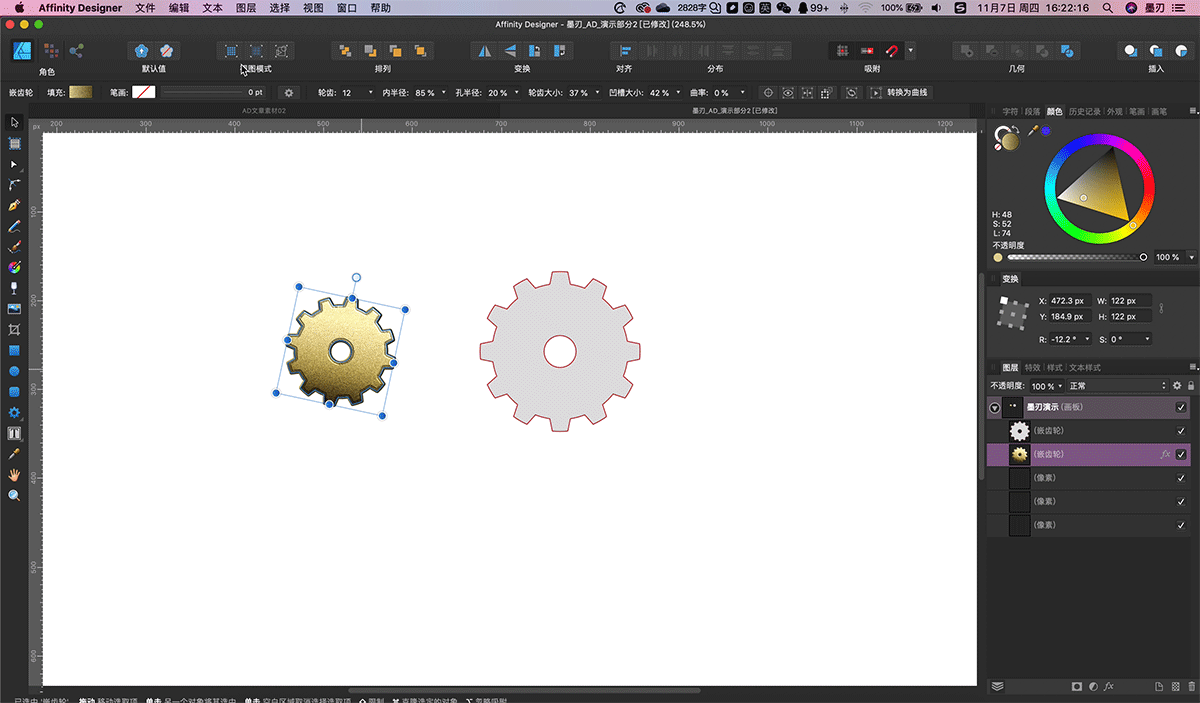
Task: Toggle visibility of 墨刃演示 artboard layer
Action: click(1181, 408)
